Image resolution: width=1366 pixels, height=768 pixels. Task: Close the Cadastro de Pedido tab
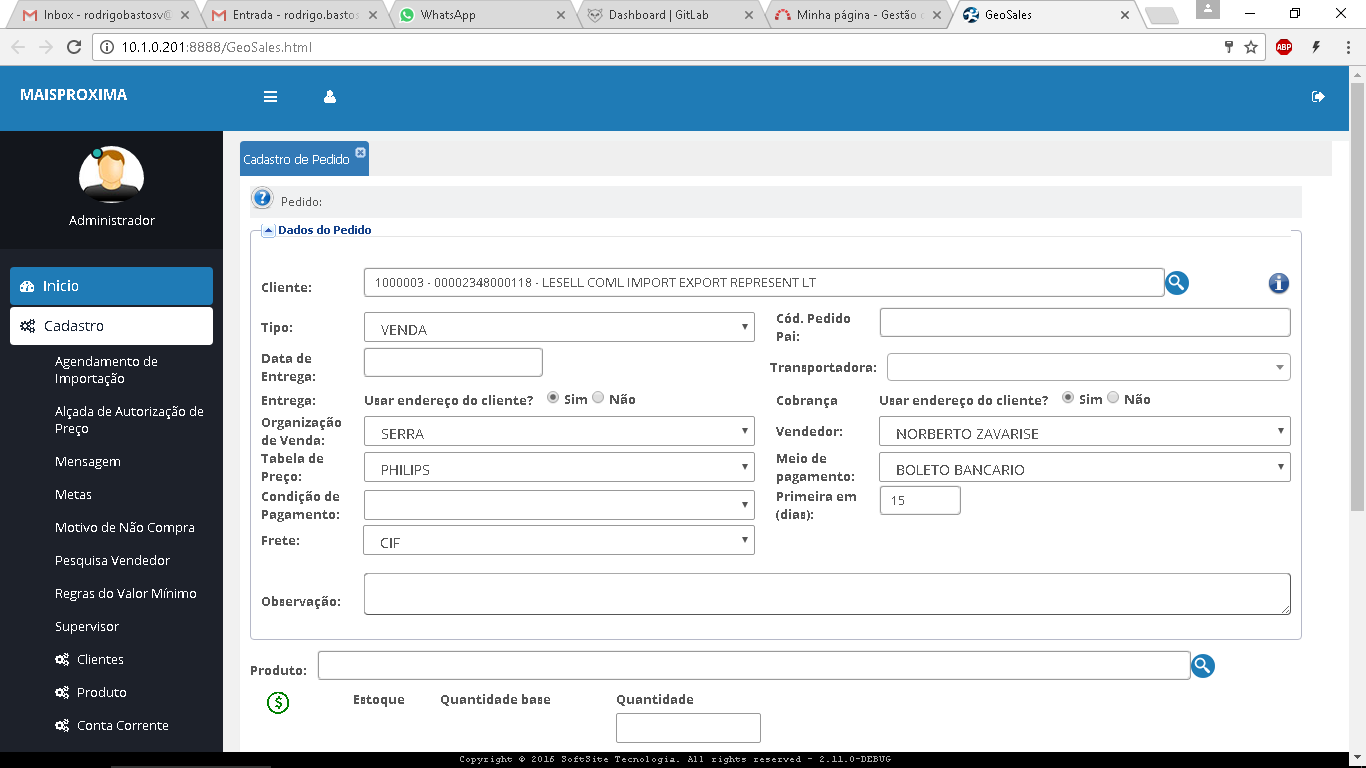(361, 153)
